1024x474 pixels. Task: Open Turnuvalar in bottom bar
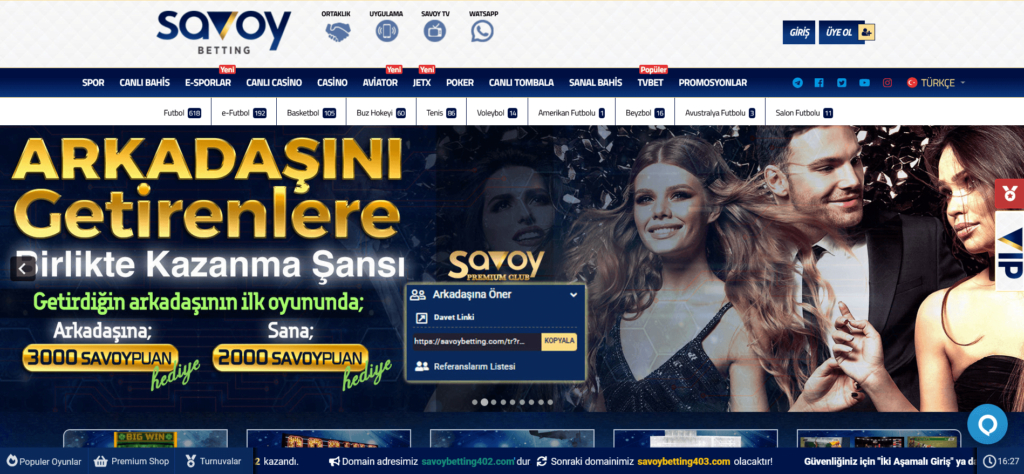click(212, 462)
